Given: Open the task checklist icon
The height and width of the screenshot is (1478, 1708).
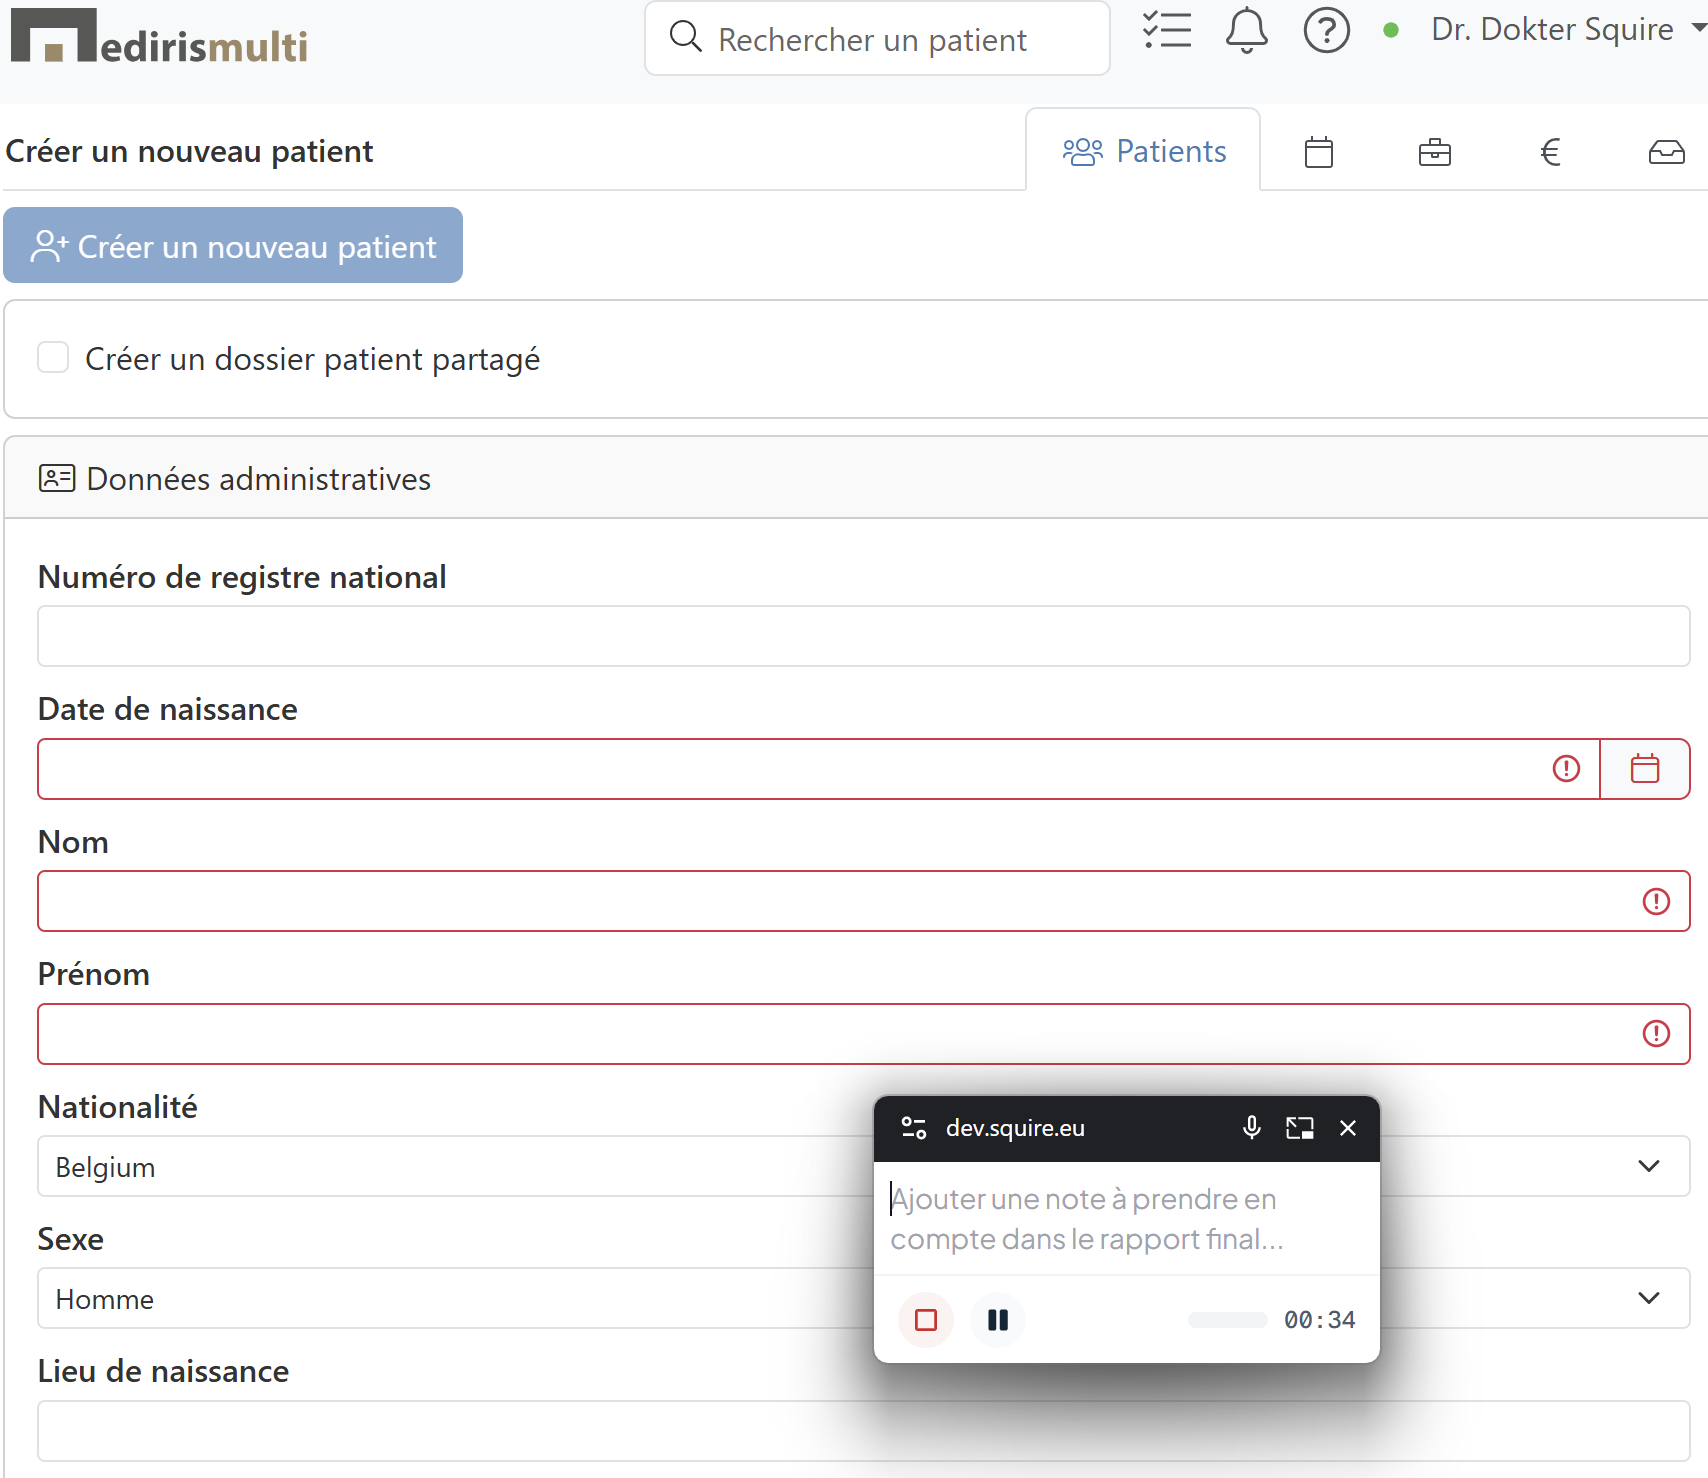Looking at the screenshot, I should click(x=1166, y=31).
